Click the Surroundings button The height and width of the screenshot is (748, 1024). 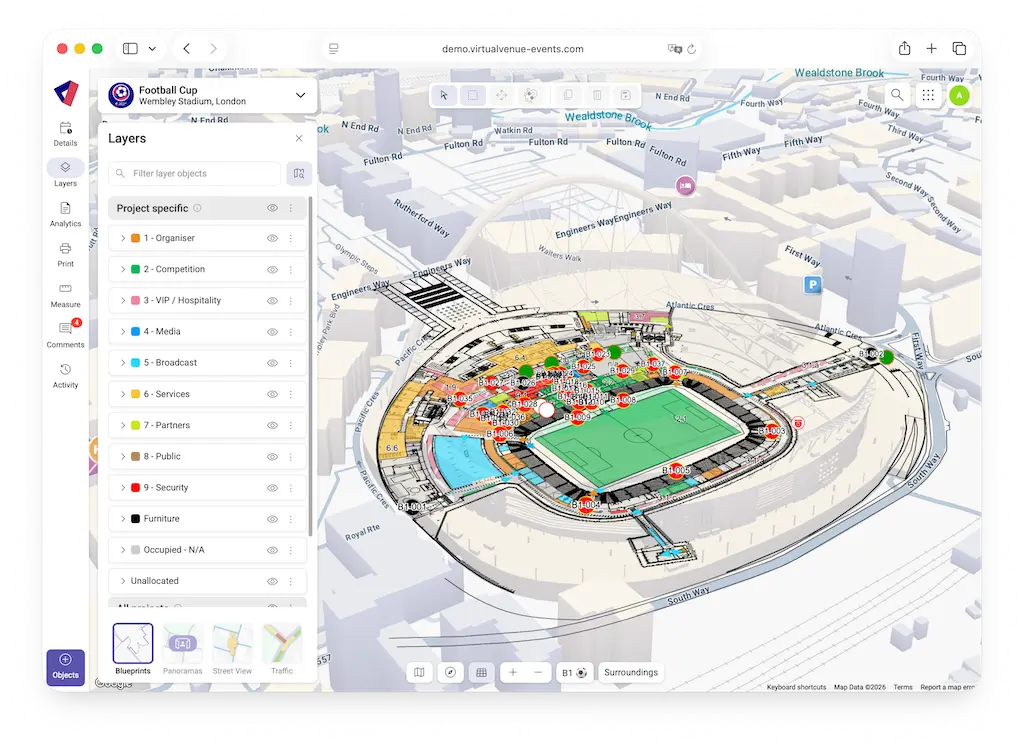[x=631, y=672]
